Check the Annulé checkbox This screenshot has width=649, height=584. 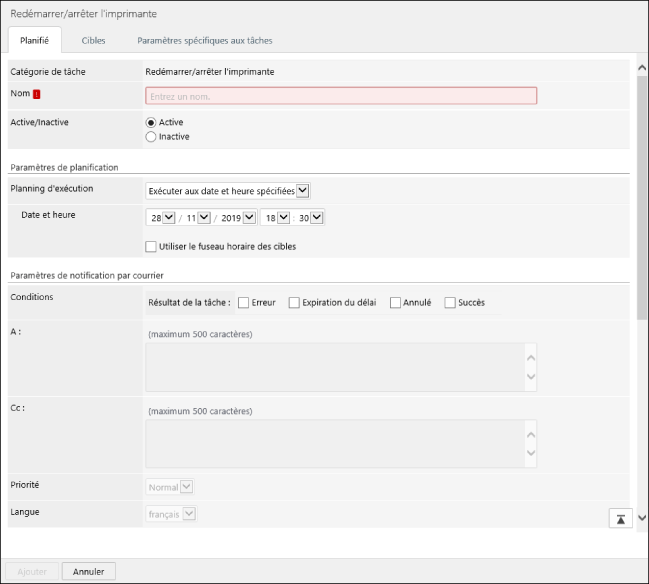click(396, 303)
